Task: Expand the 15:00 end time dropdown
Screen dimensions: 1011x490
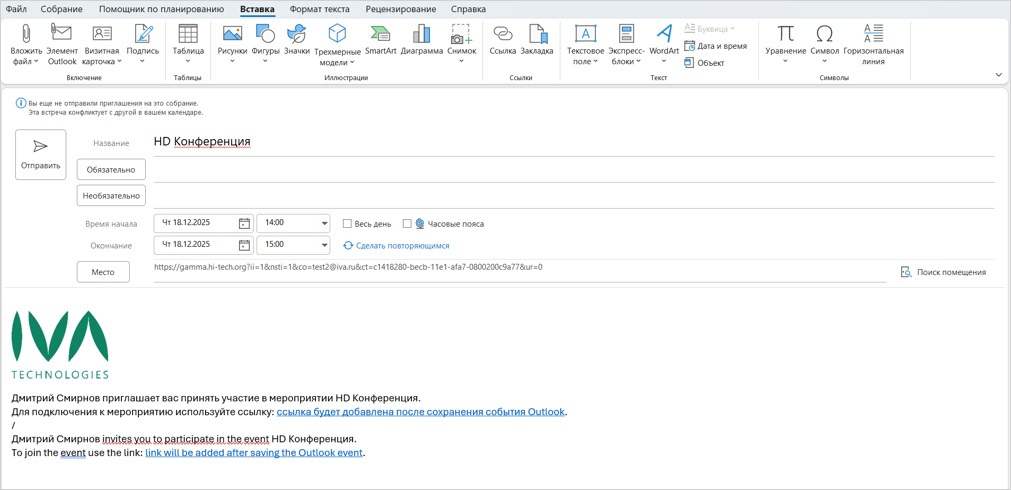Action: tap(324, 245)
